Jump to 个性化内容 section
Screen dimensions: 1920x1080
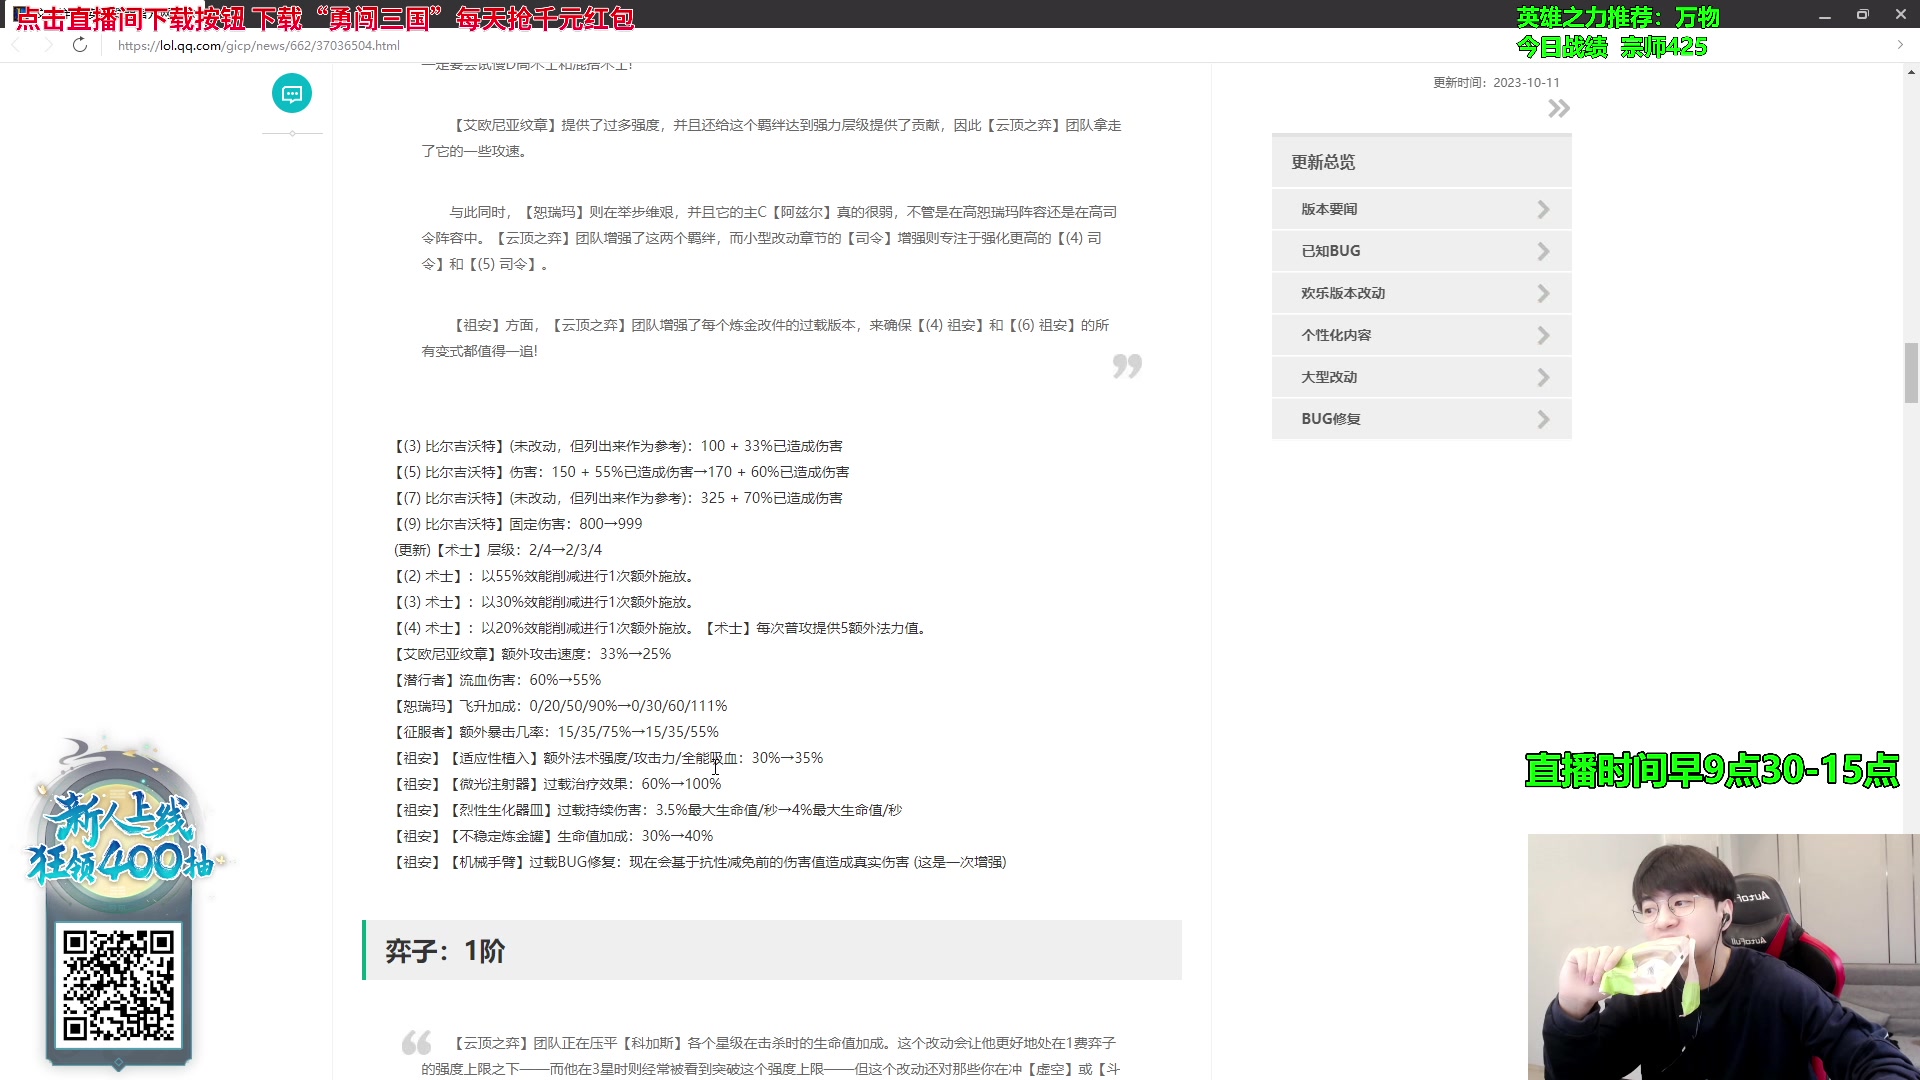click(x=1421, y=335)
